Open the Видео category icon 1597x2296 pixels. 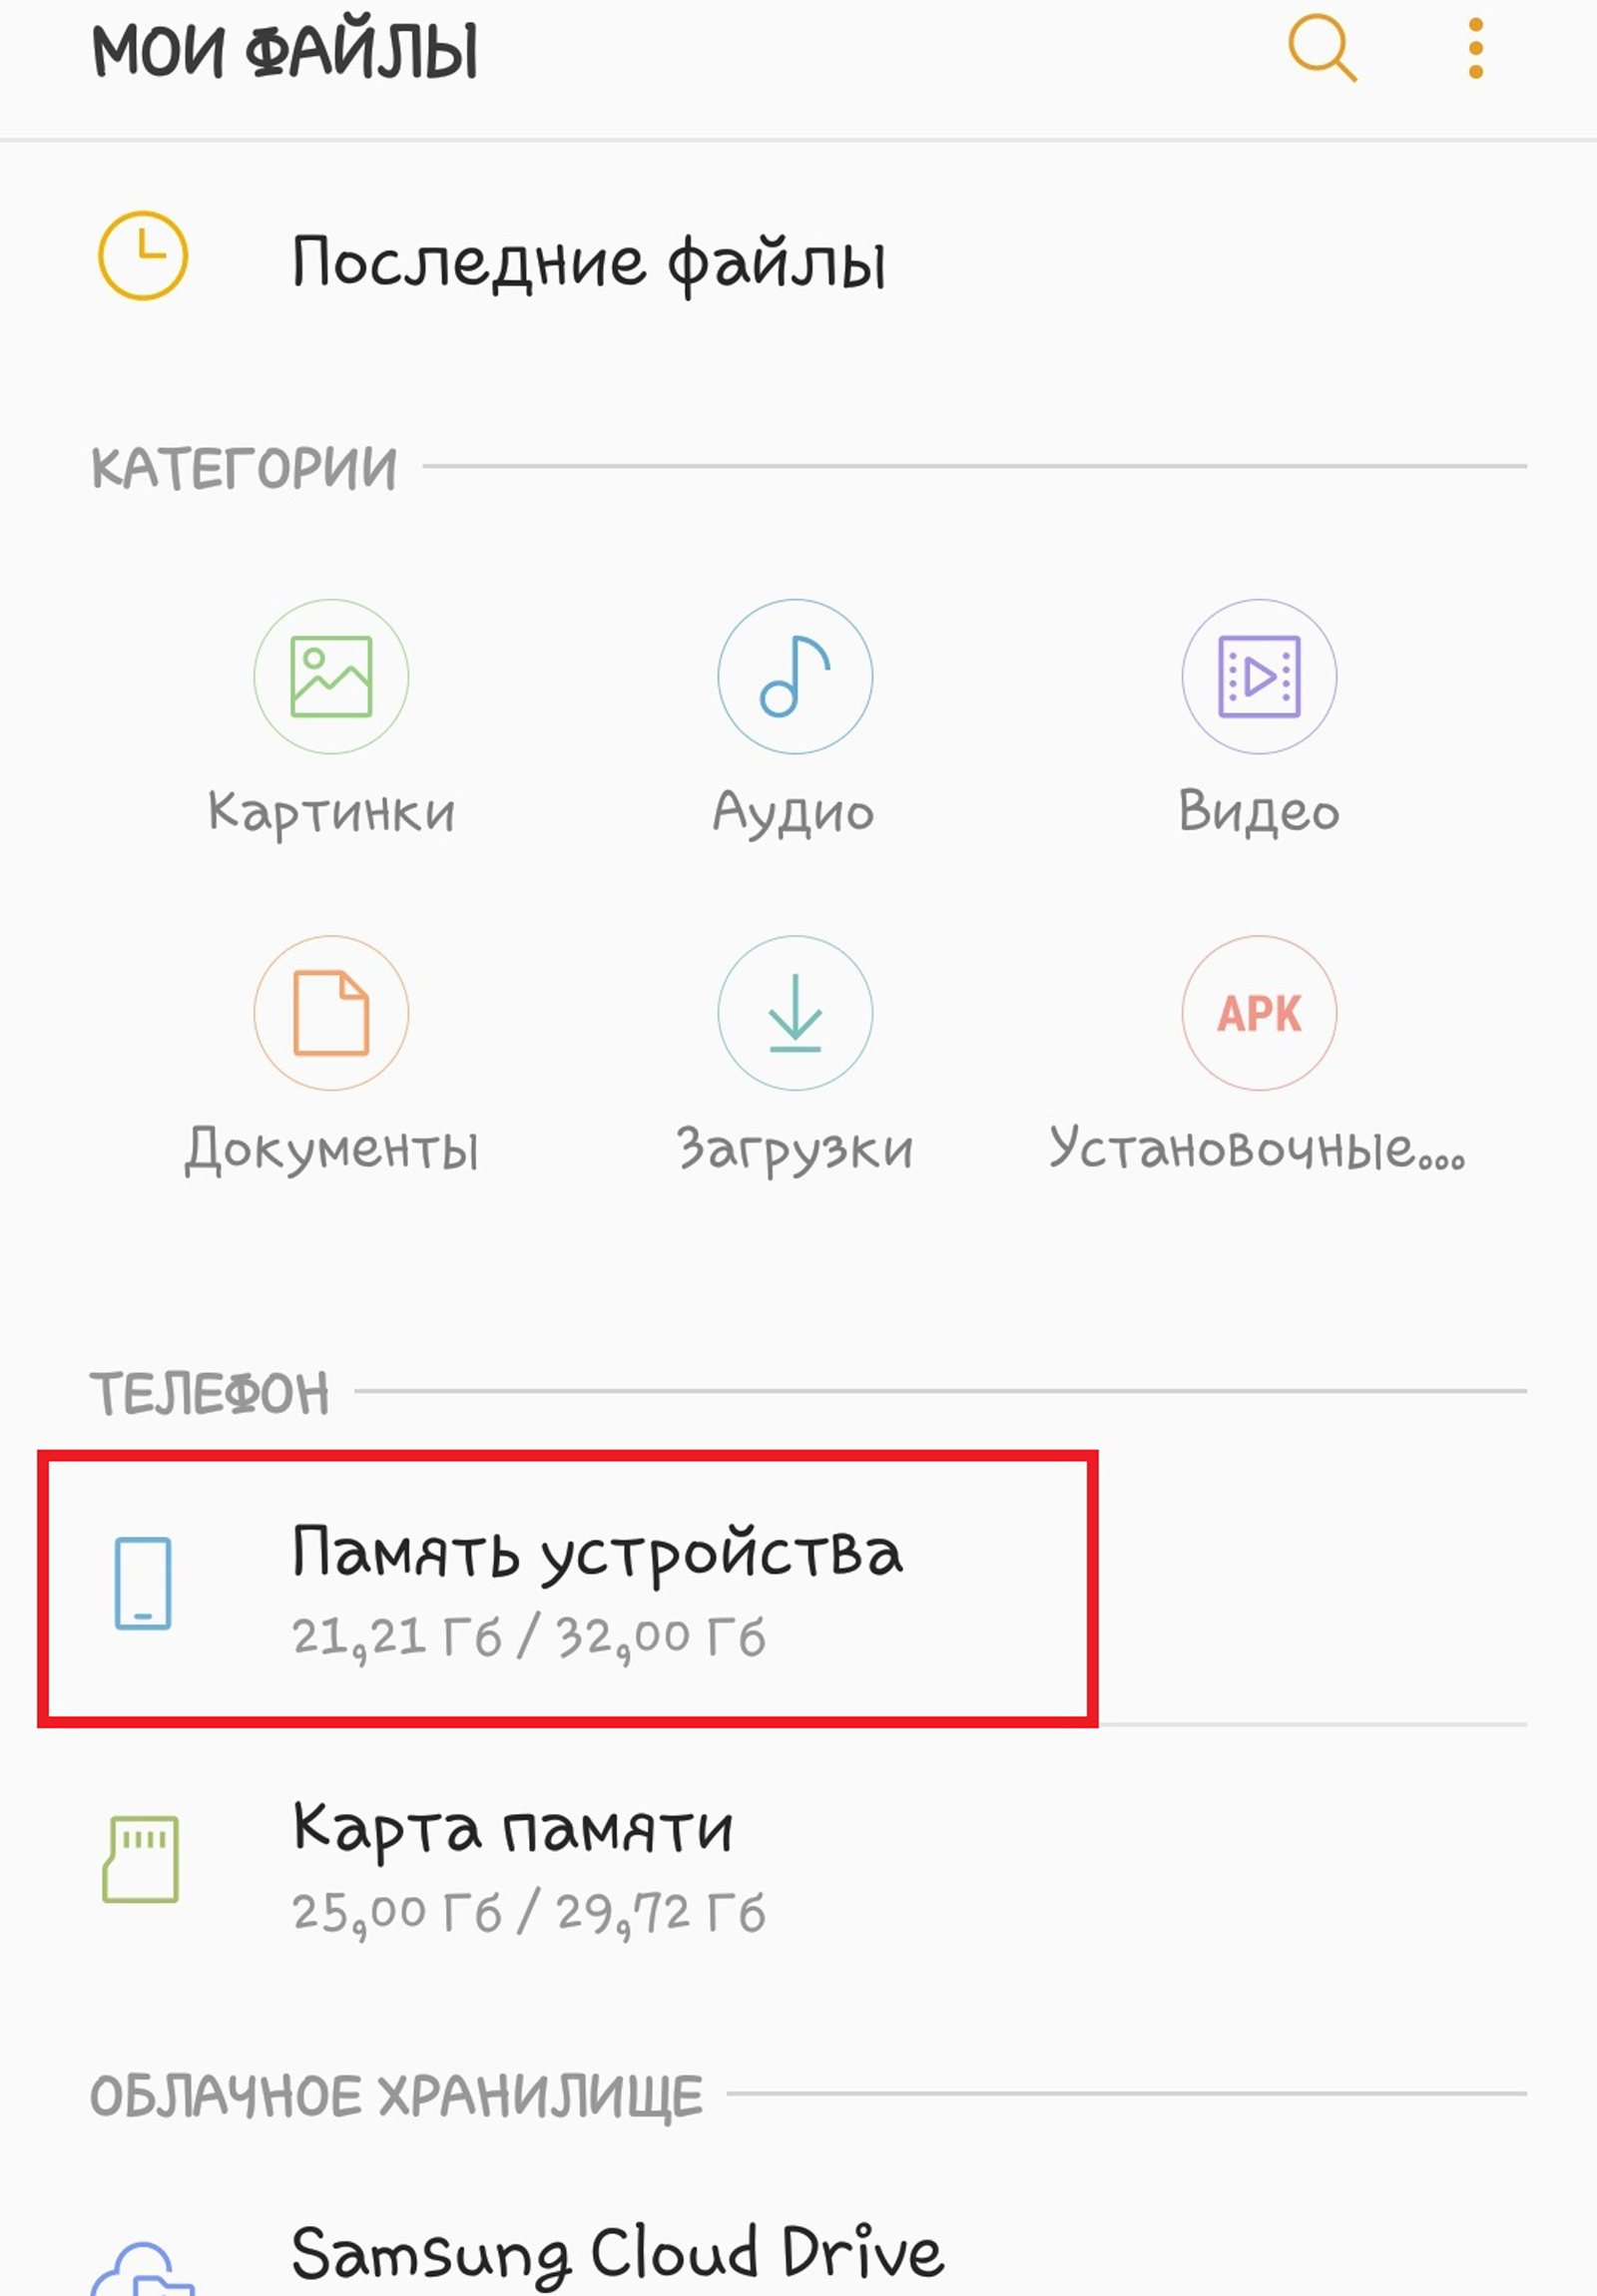click(x=1259, y=676)
